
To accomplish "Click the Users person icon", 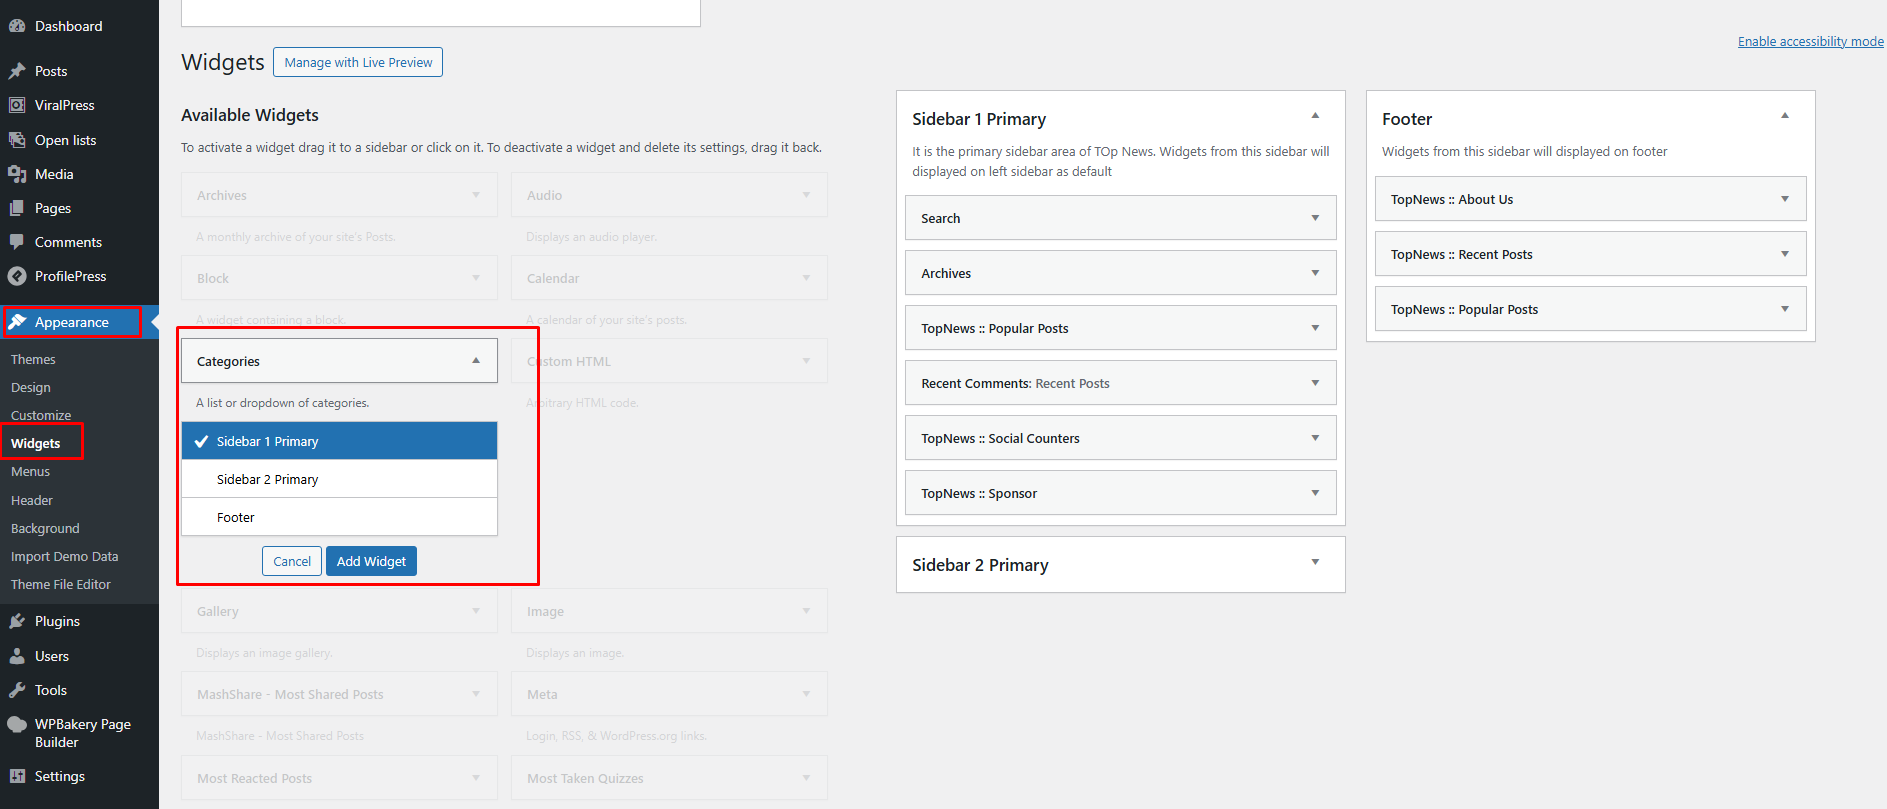I will [x=17, y=656].
